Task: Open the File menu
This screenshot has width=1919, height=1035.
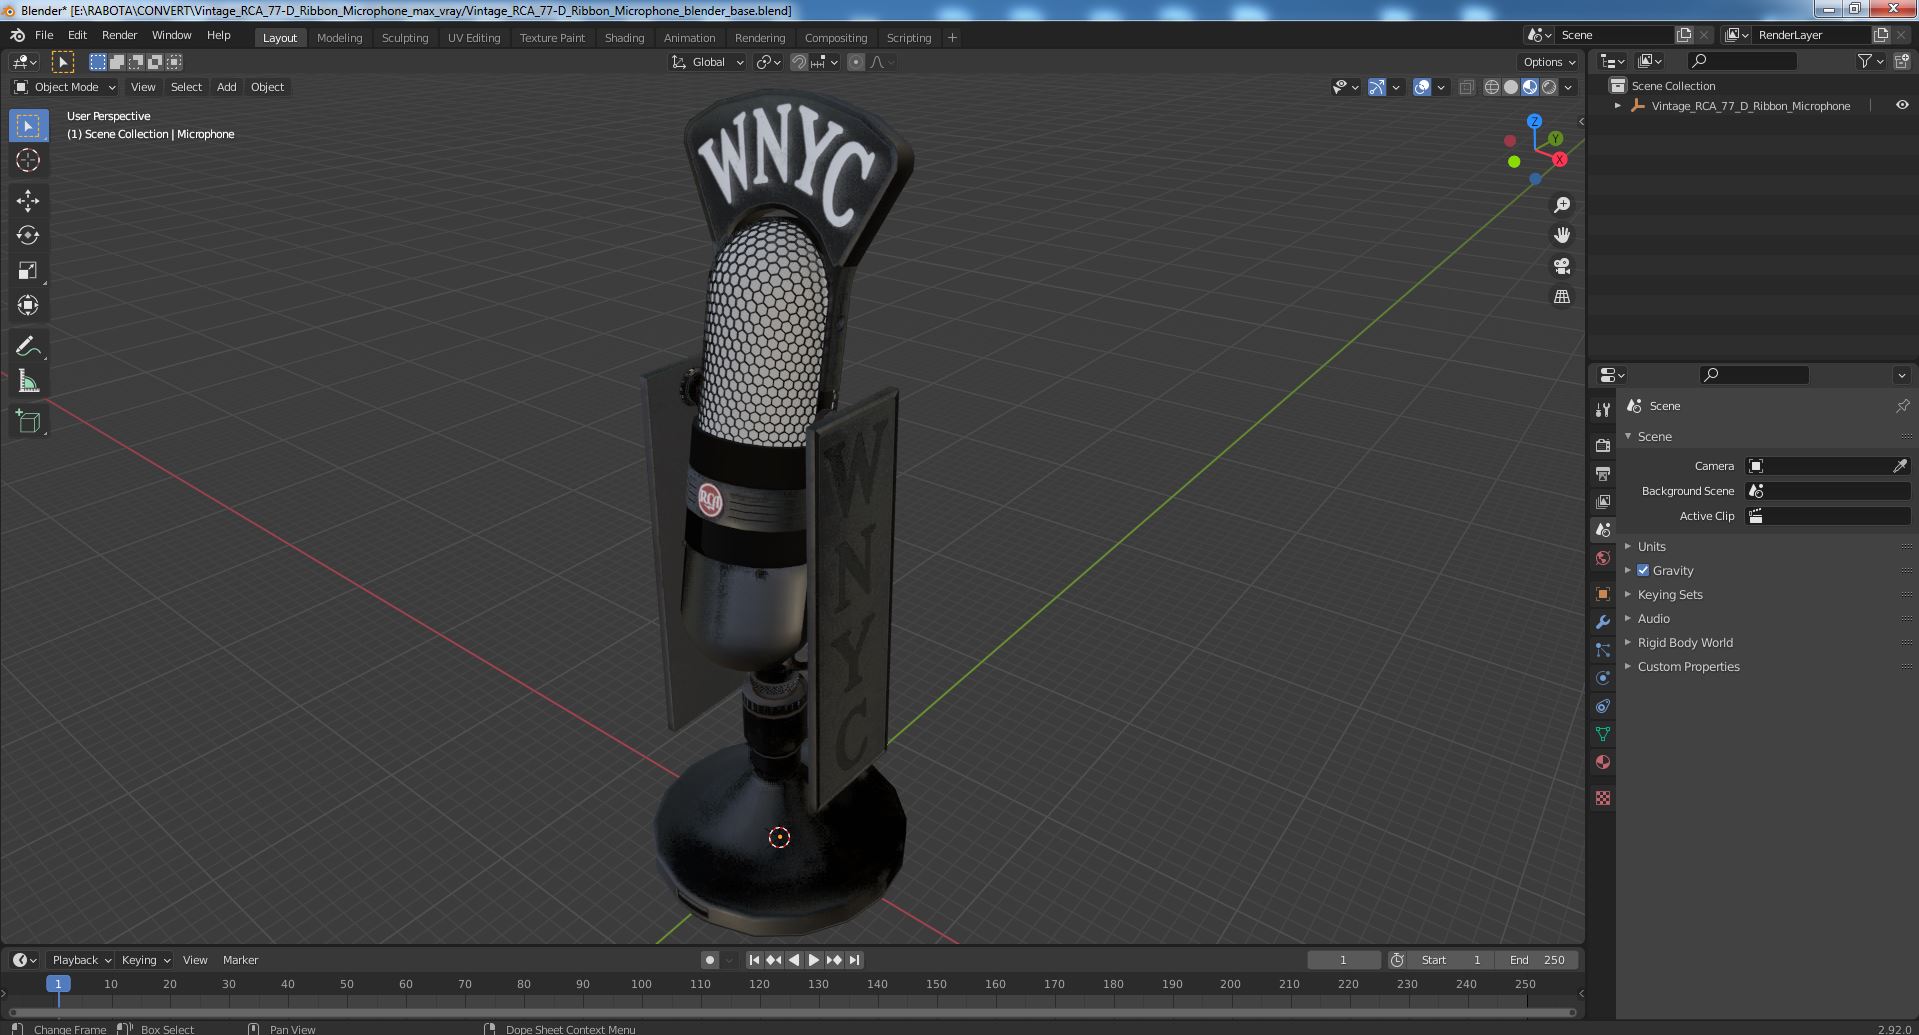Action: tap(44, 35)
